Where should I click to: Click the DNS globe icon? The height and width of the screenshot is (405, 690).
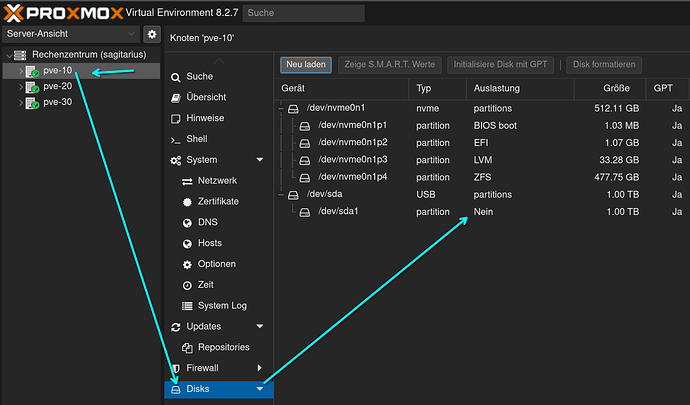tap(187, 223)
